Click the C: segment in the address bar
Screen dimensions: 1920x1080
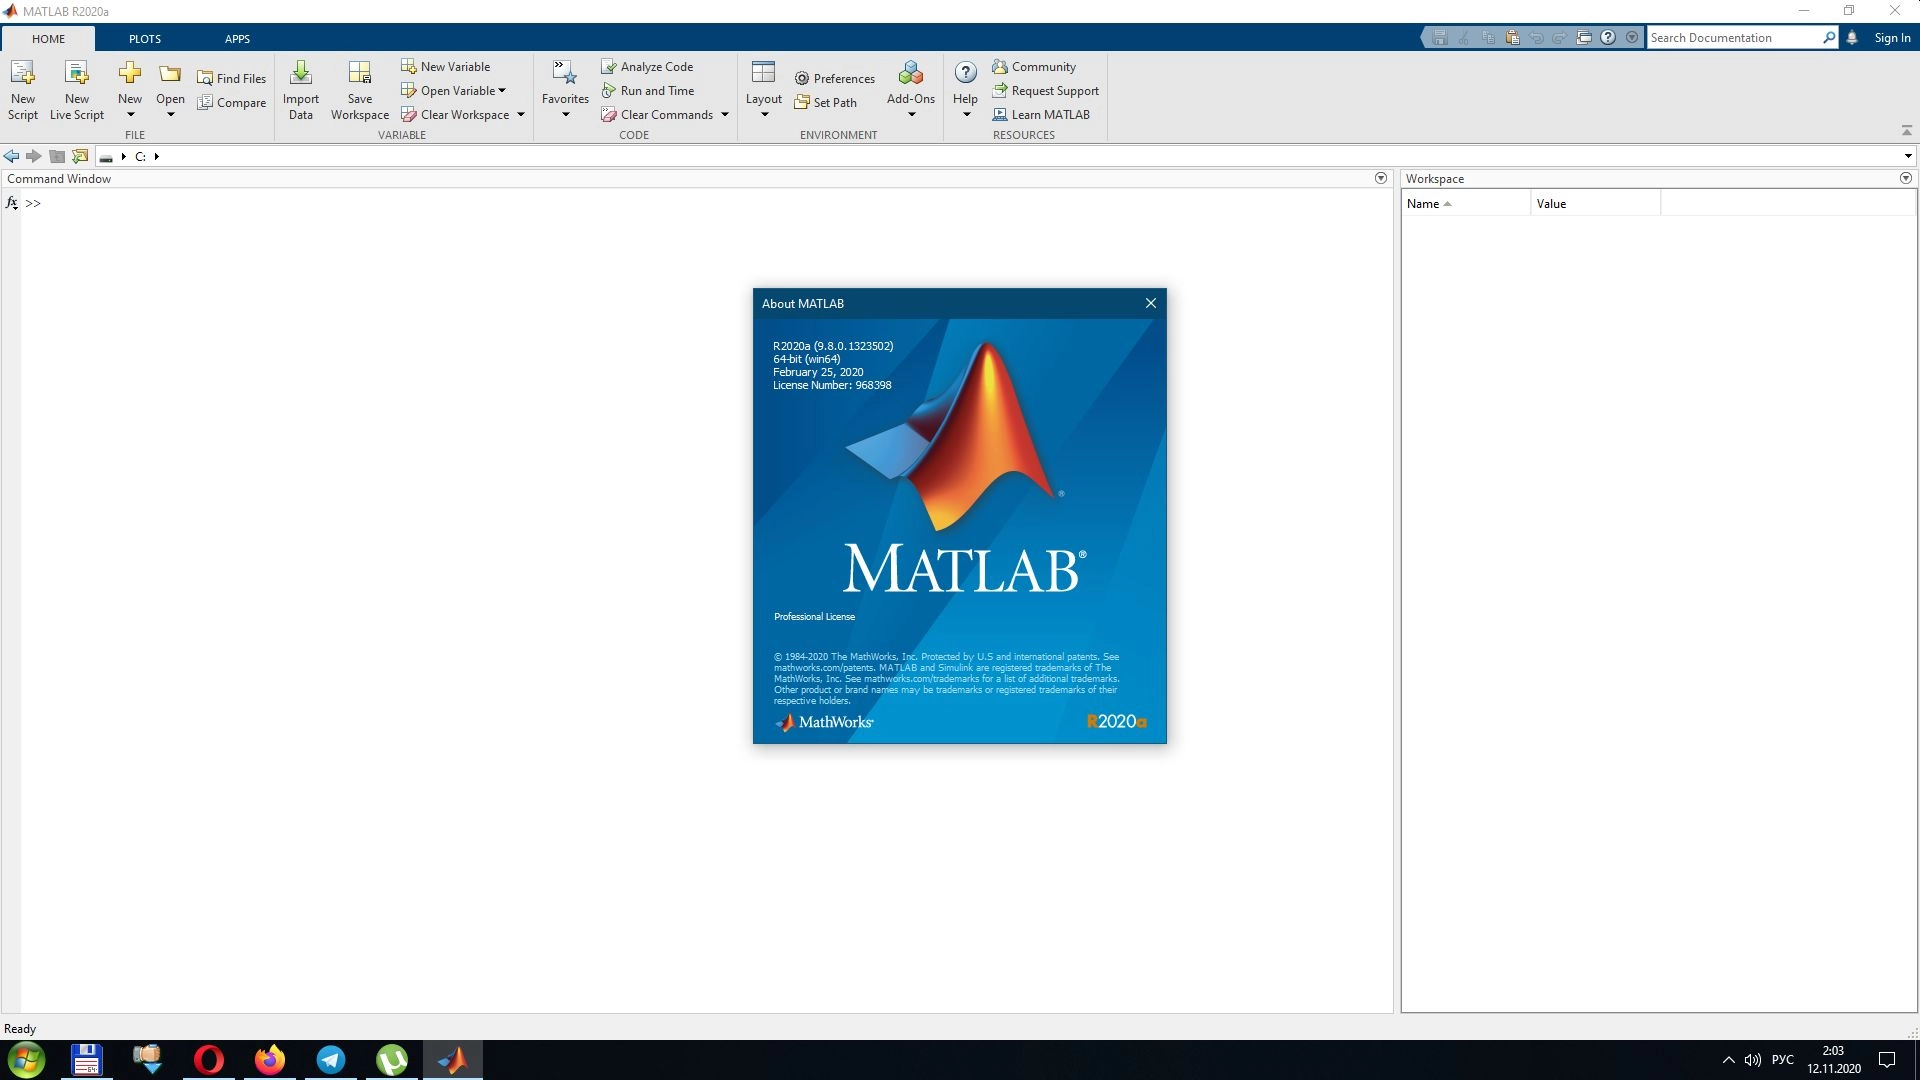point(140,156)
